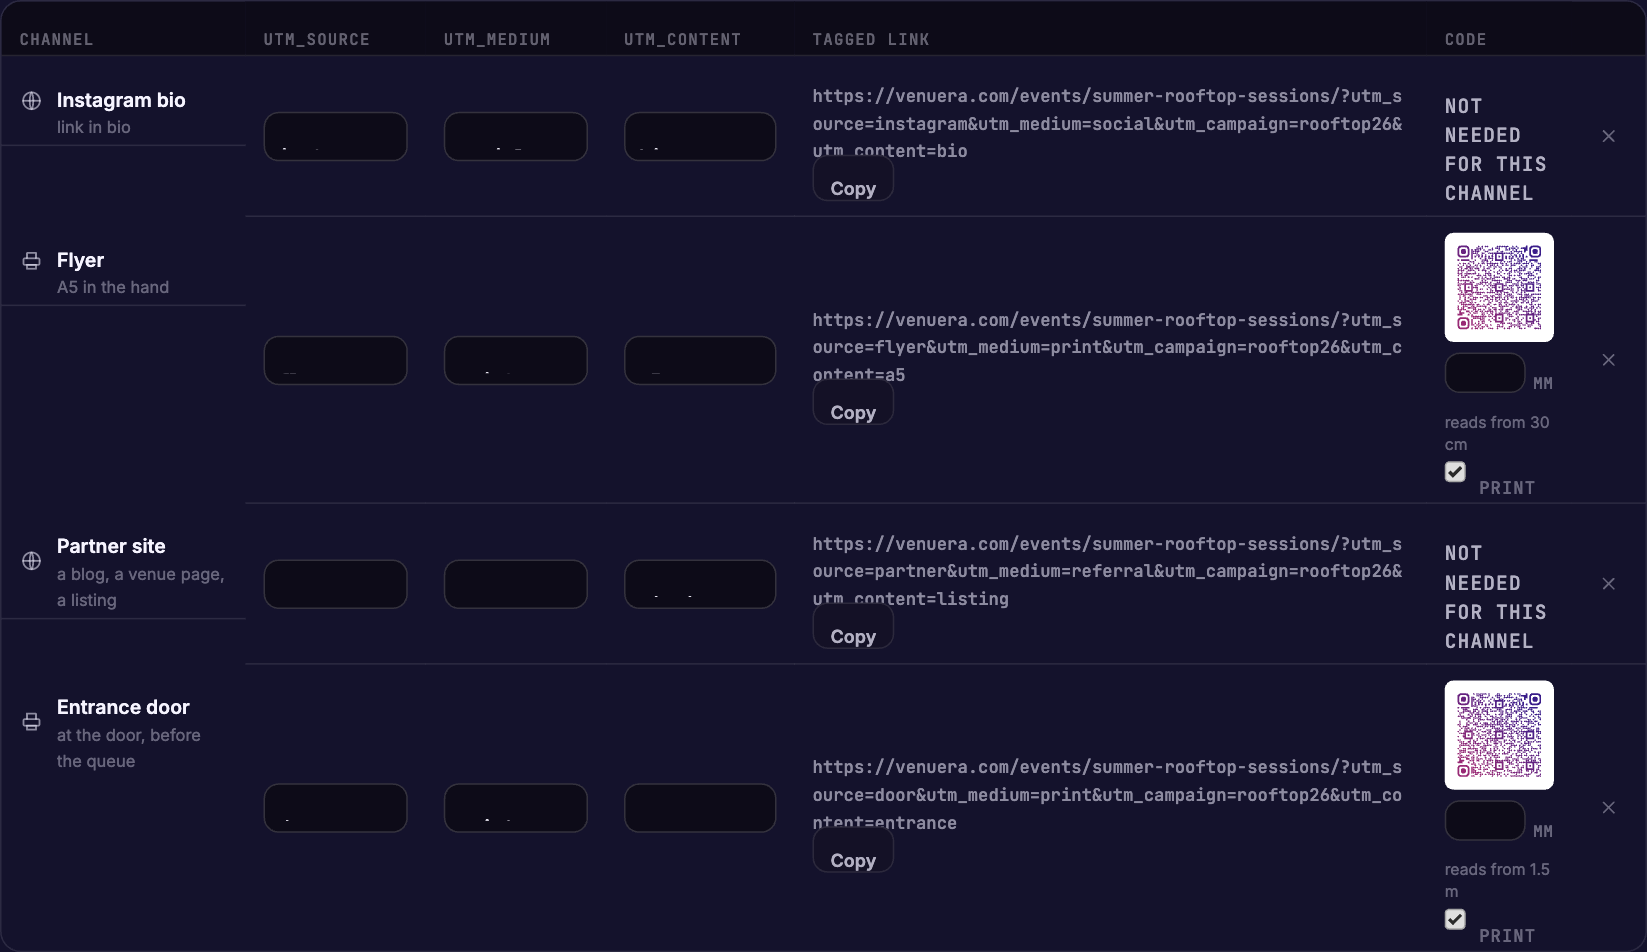Viewport: 1647px width, 952px height.
Task: Edit utm_medium field for Instagram bio
Action: (515, 136)
